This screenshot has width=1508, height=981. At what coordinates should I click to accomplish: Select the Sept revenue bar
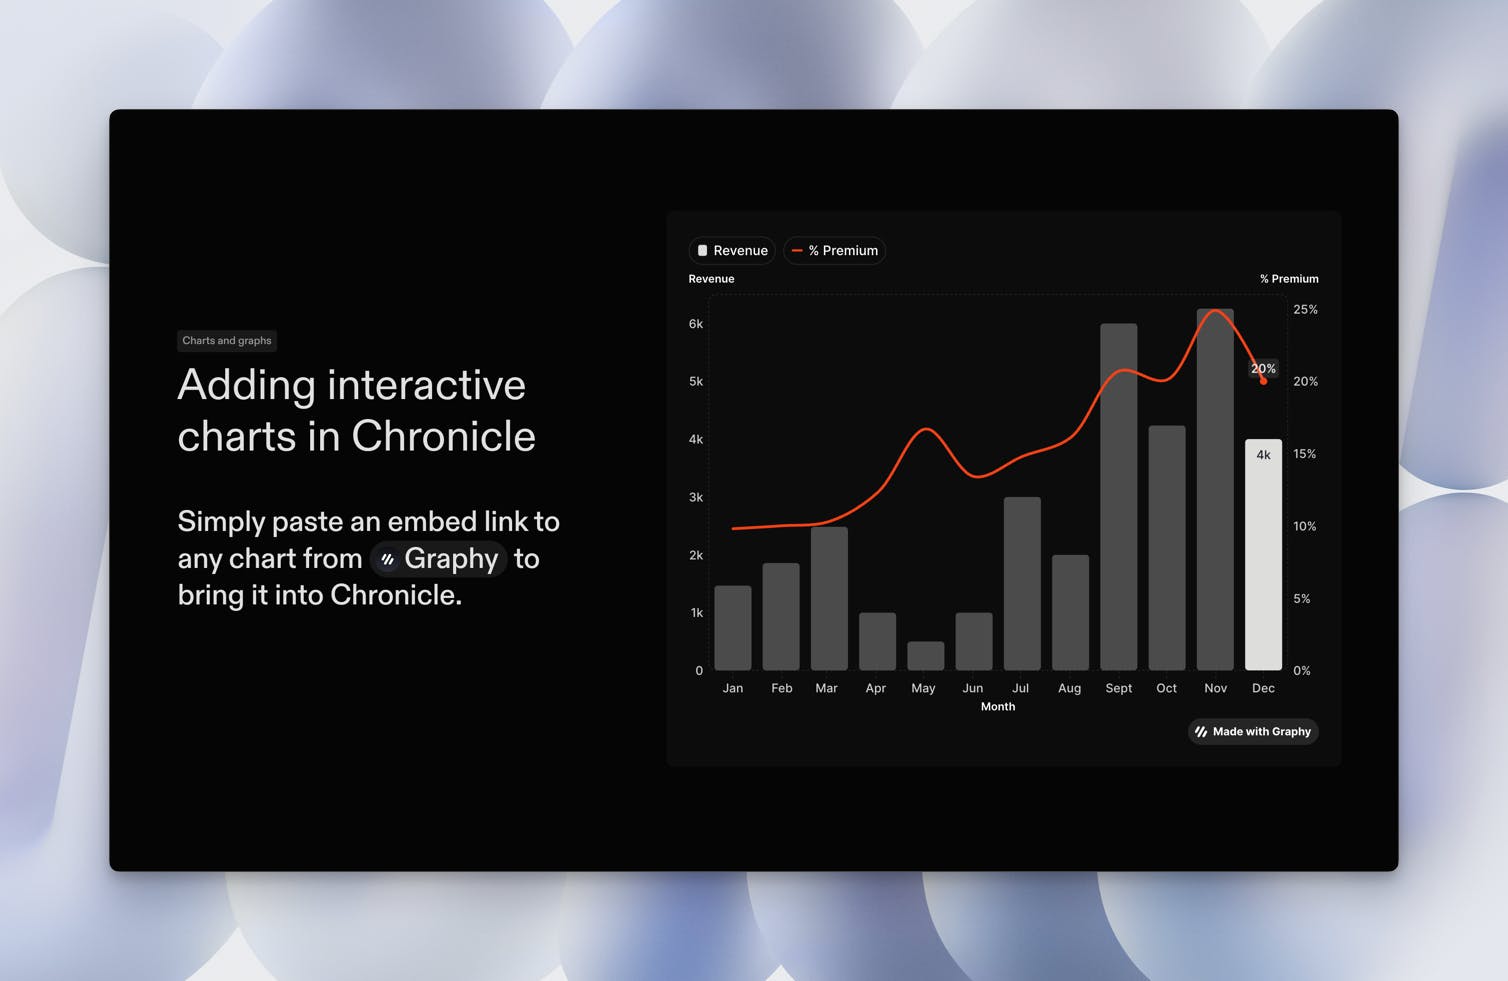tap(1119, 497)
